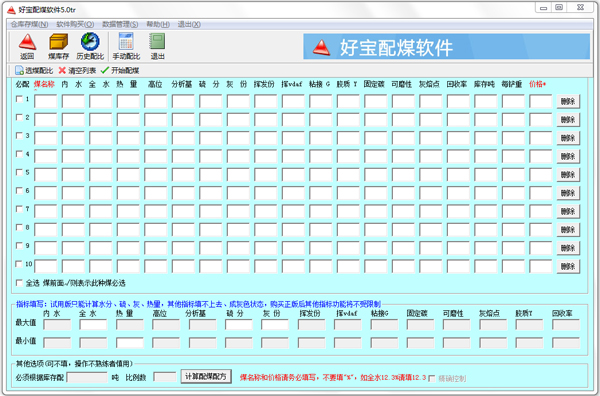Open 软件购买(O) menu
The image size is (600, 396).
click(75, 24)
